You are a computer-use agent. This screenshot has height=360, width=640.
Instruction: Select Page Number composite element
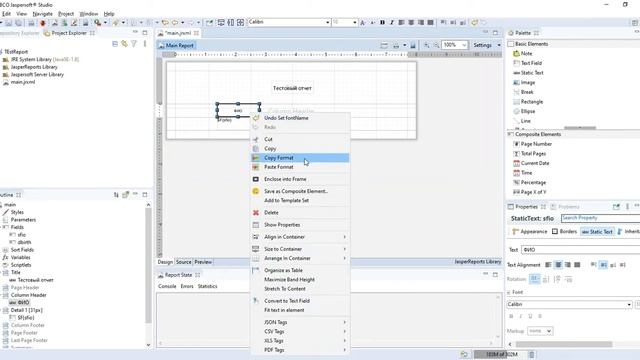(532, 144)
